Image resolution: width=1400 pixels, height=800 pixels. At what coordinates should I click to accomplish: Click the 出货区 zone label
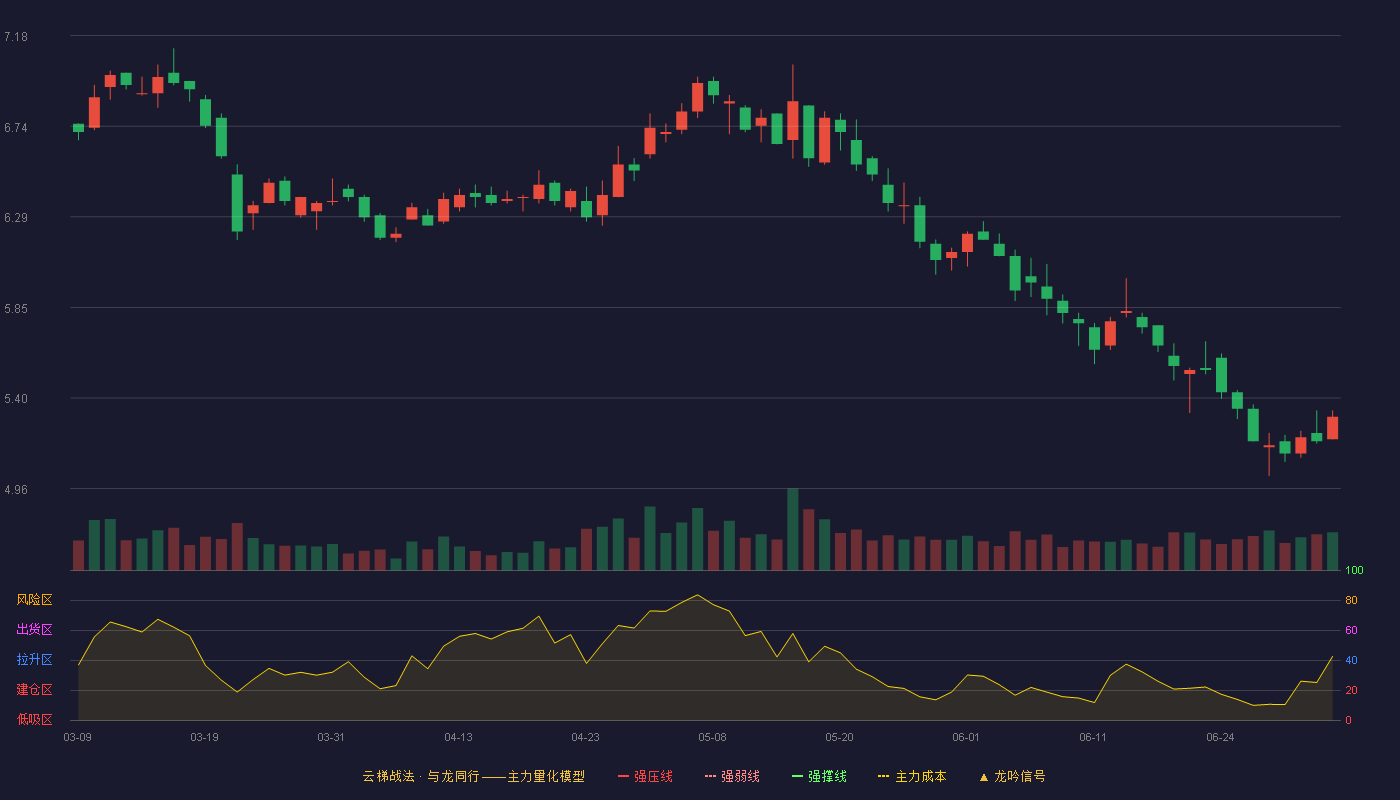(x=34, y=630)
